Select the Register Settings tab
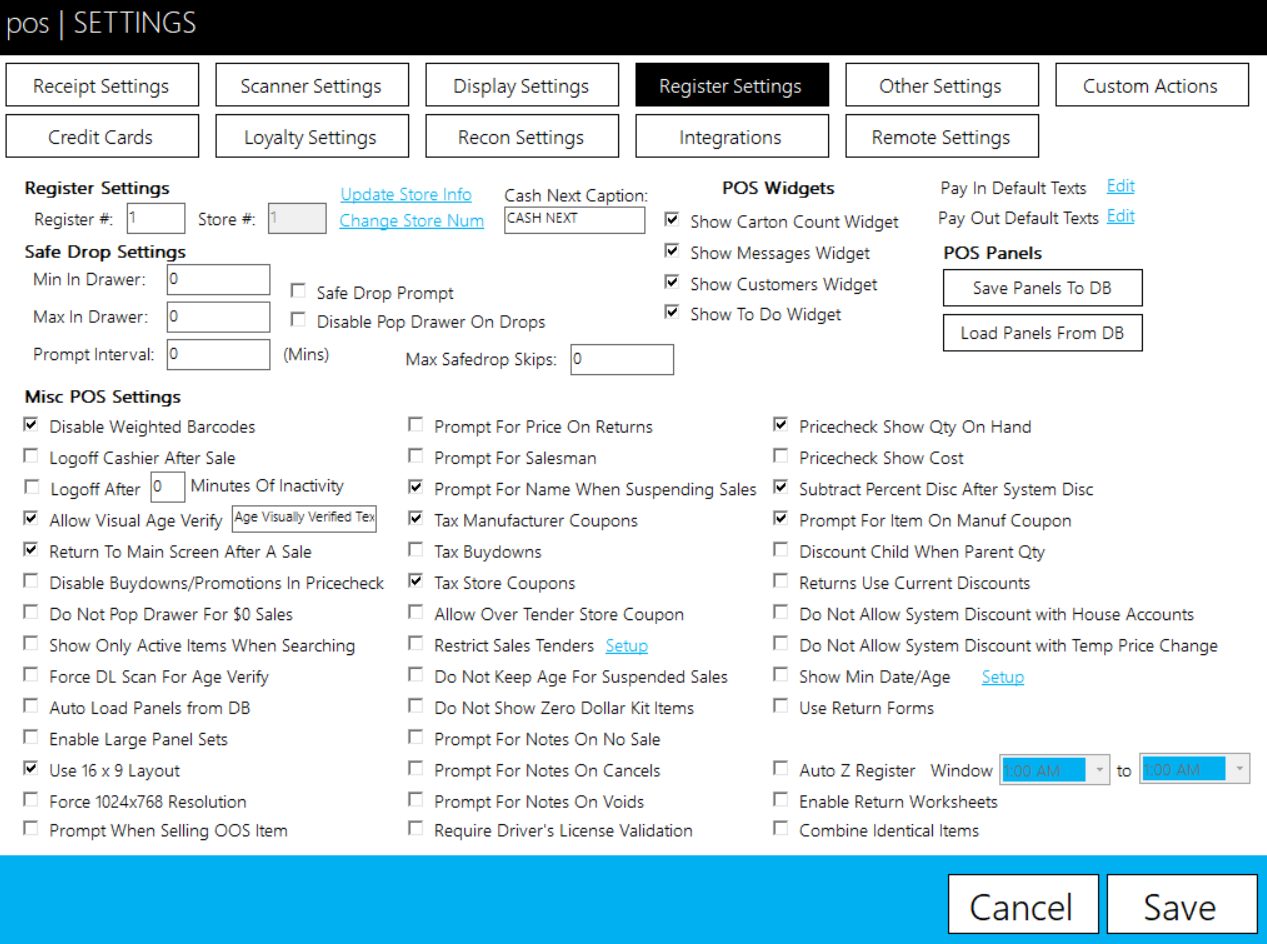Image resolution: width=1267 pixels, height=944 pixels. (x=731, y=86)
